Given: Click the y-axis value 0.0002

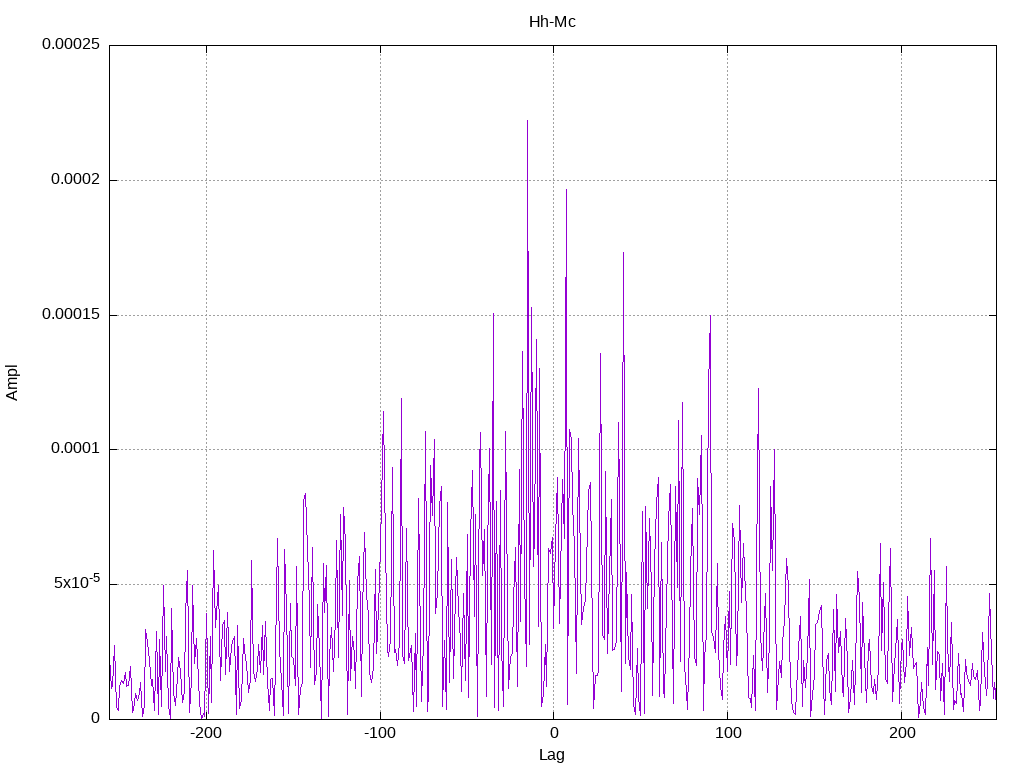Looking at the screenshot, I should tap(76, 179).
